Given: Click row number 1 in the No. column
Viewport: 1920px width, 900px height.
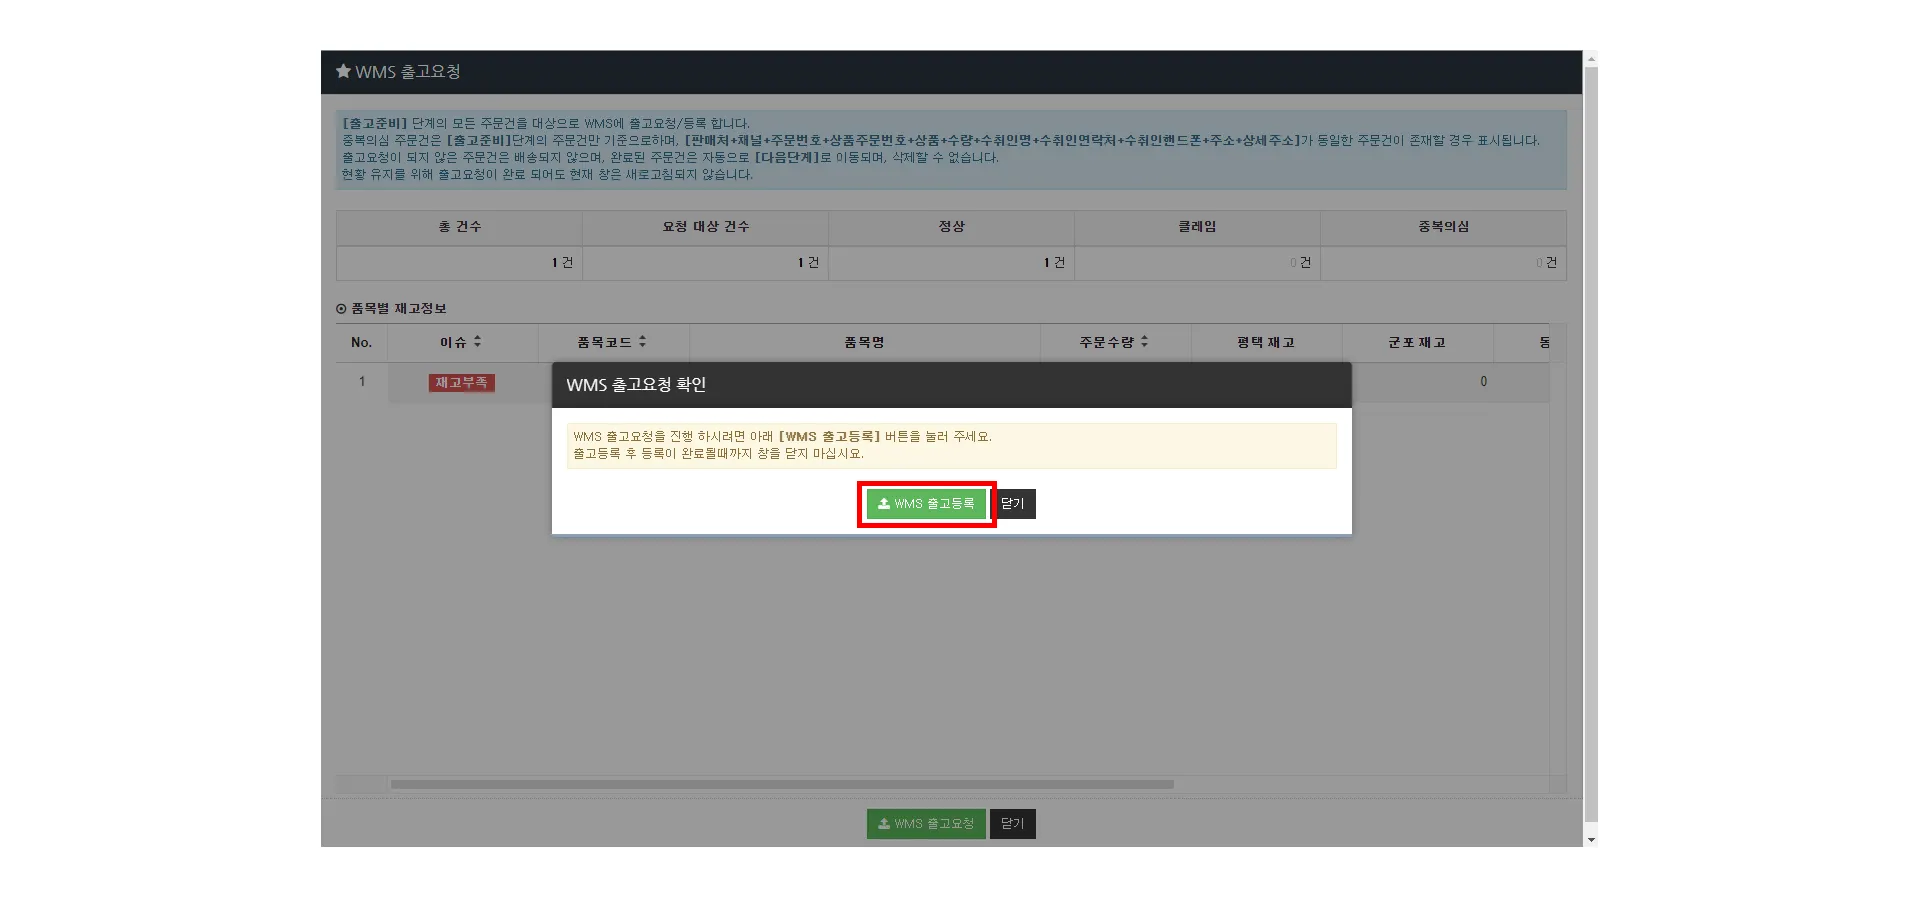Looking at the screenshot, I should coord(362,382).
